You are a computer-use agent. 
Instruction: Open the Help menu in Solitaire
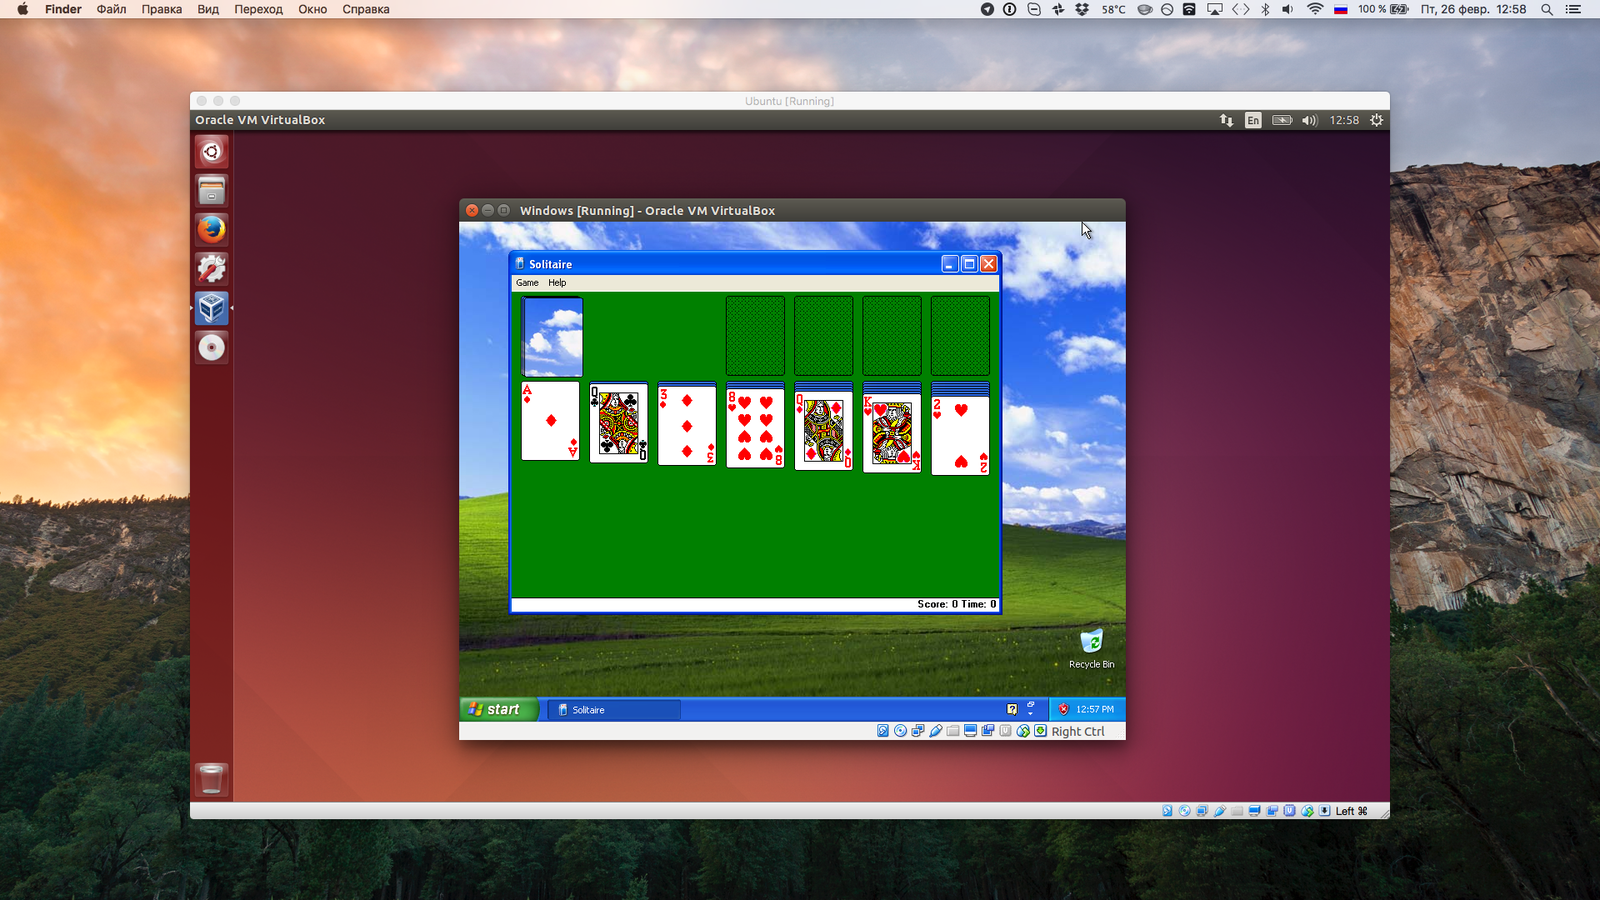tap(557, 283)
